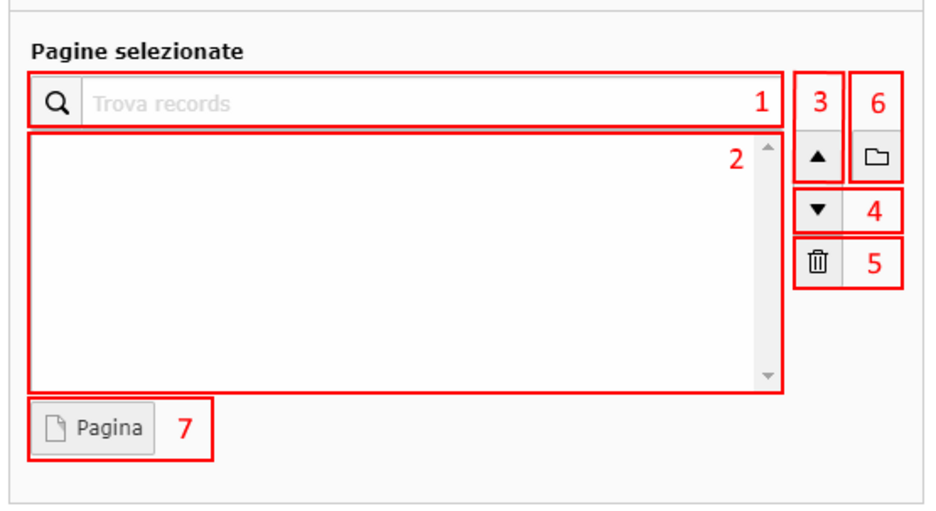Move selected page down with triangle button
Screen dimensions: 936x511
[x=818, y=210]
